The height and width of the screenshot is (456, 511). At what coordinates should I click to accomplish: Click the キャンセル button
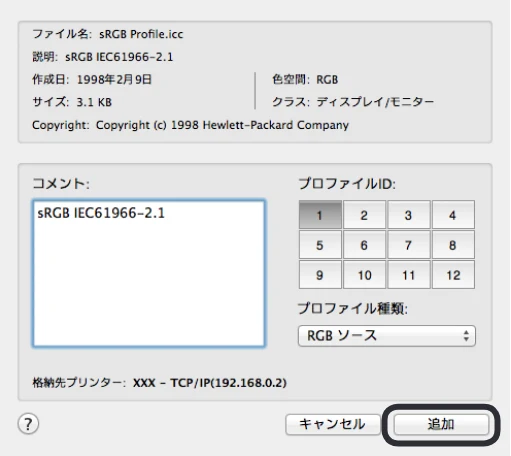[x=333, y=424]
